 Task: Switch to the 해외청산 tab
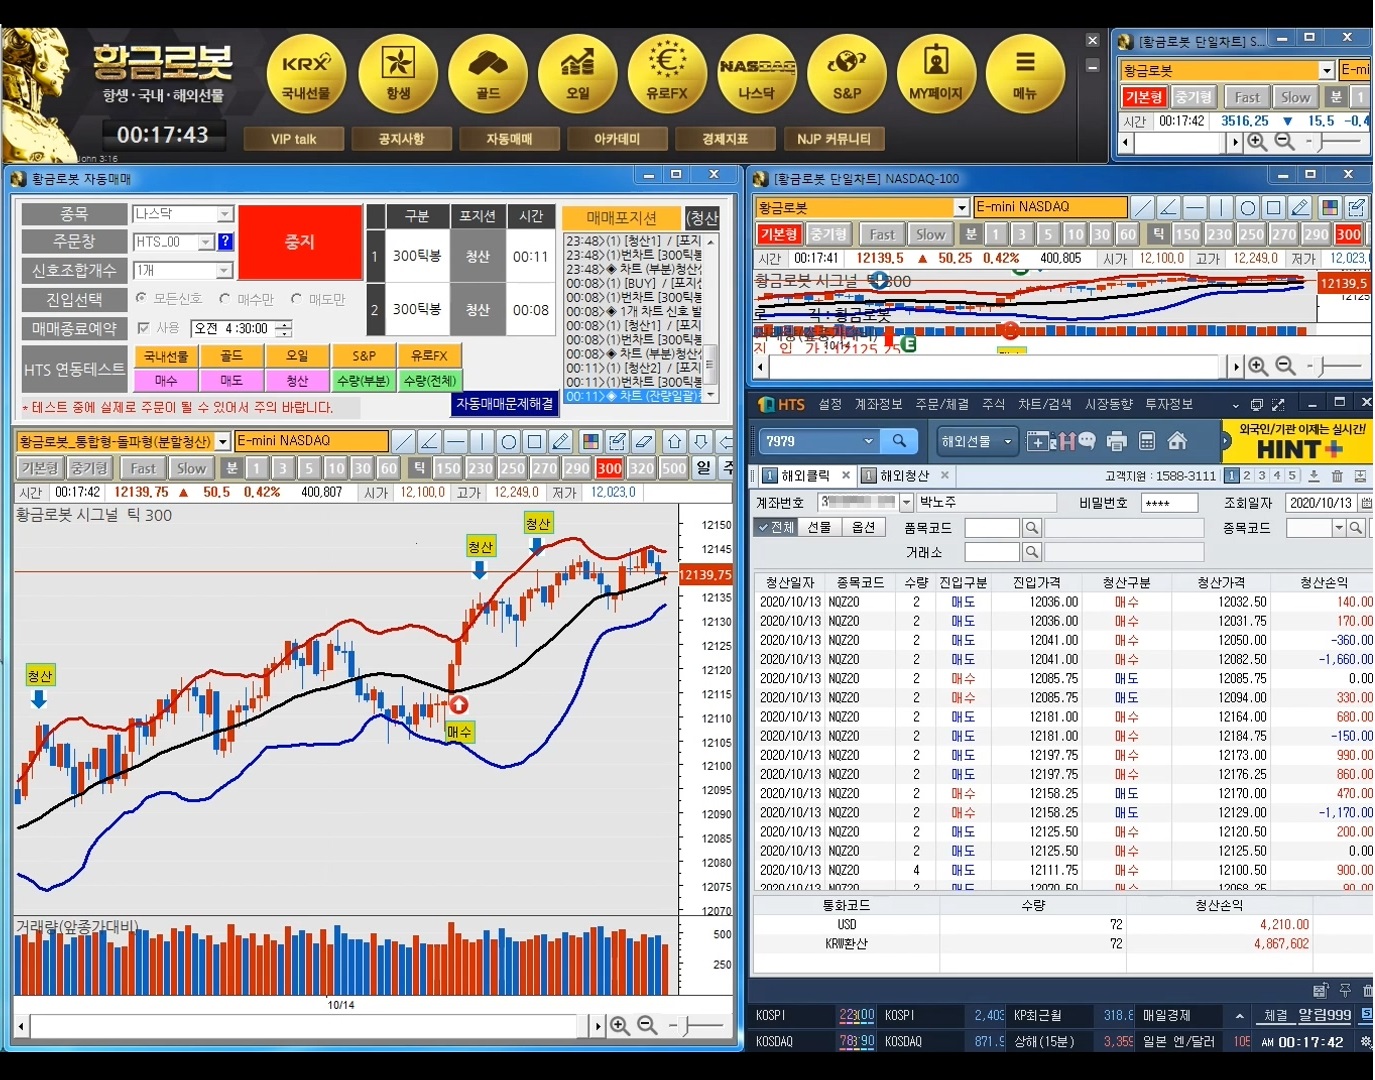tap(904, 476)
